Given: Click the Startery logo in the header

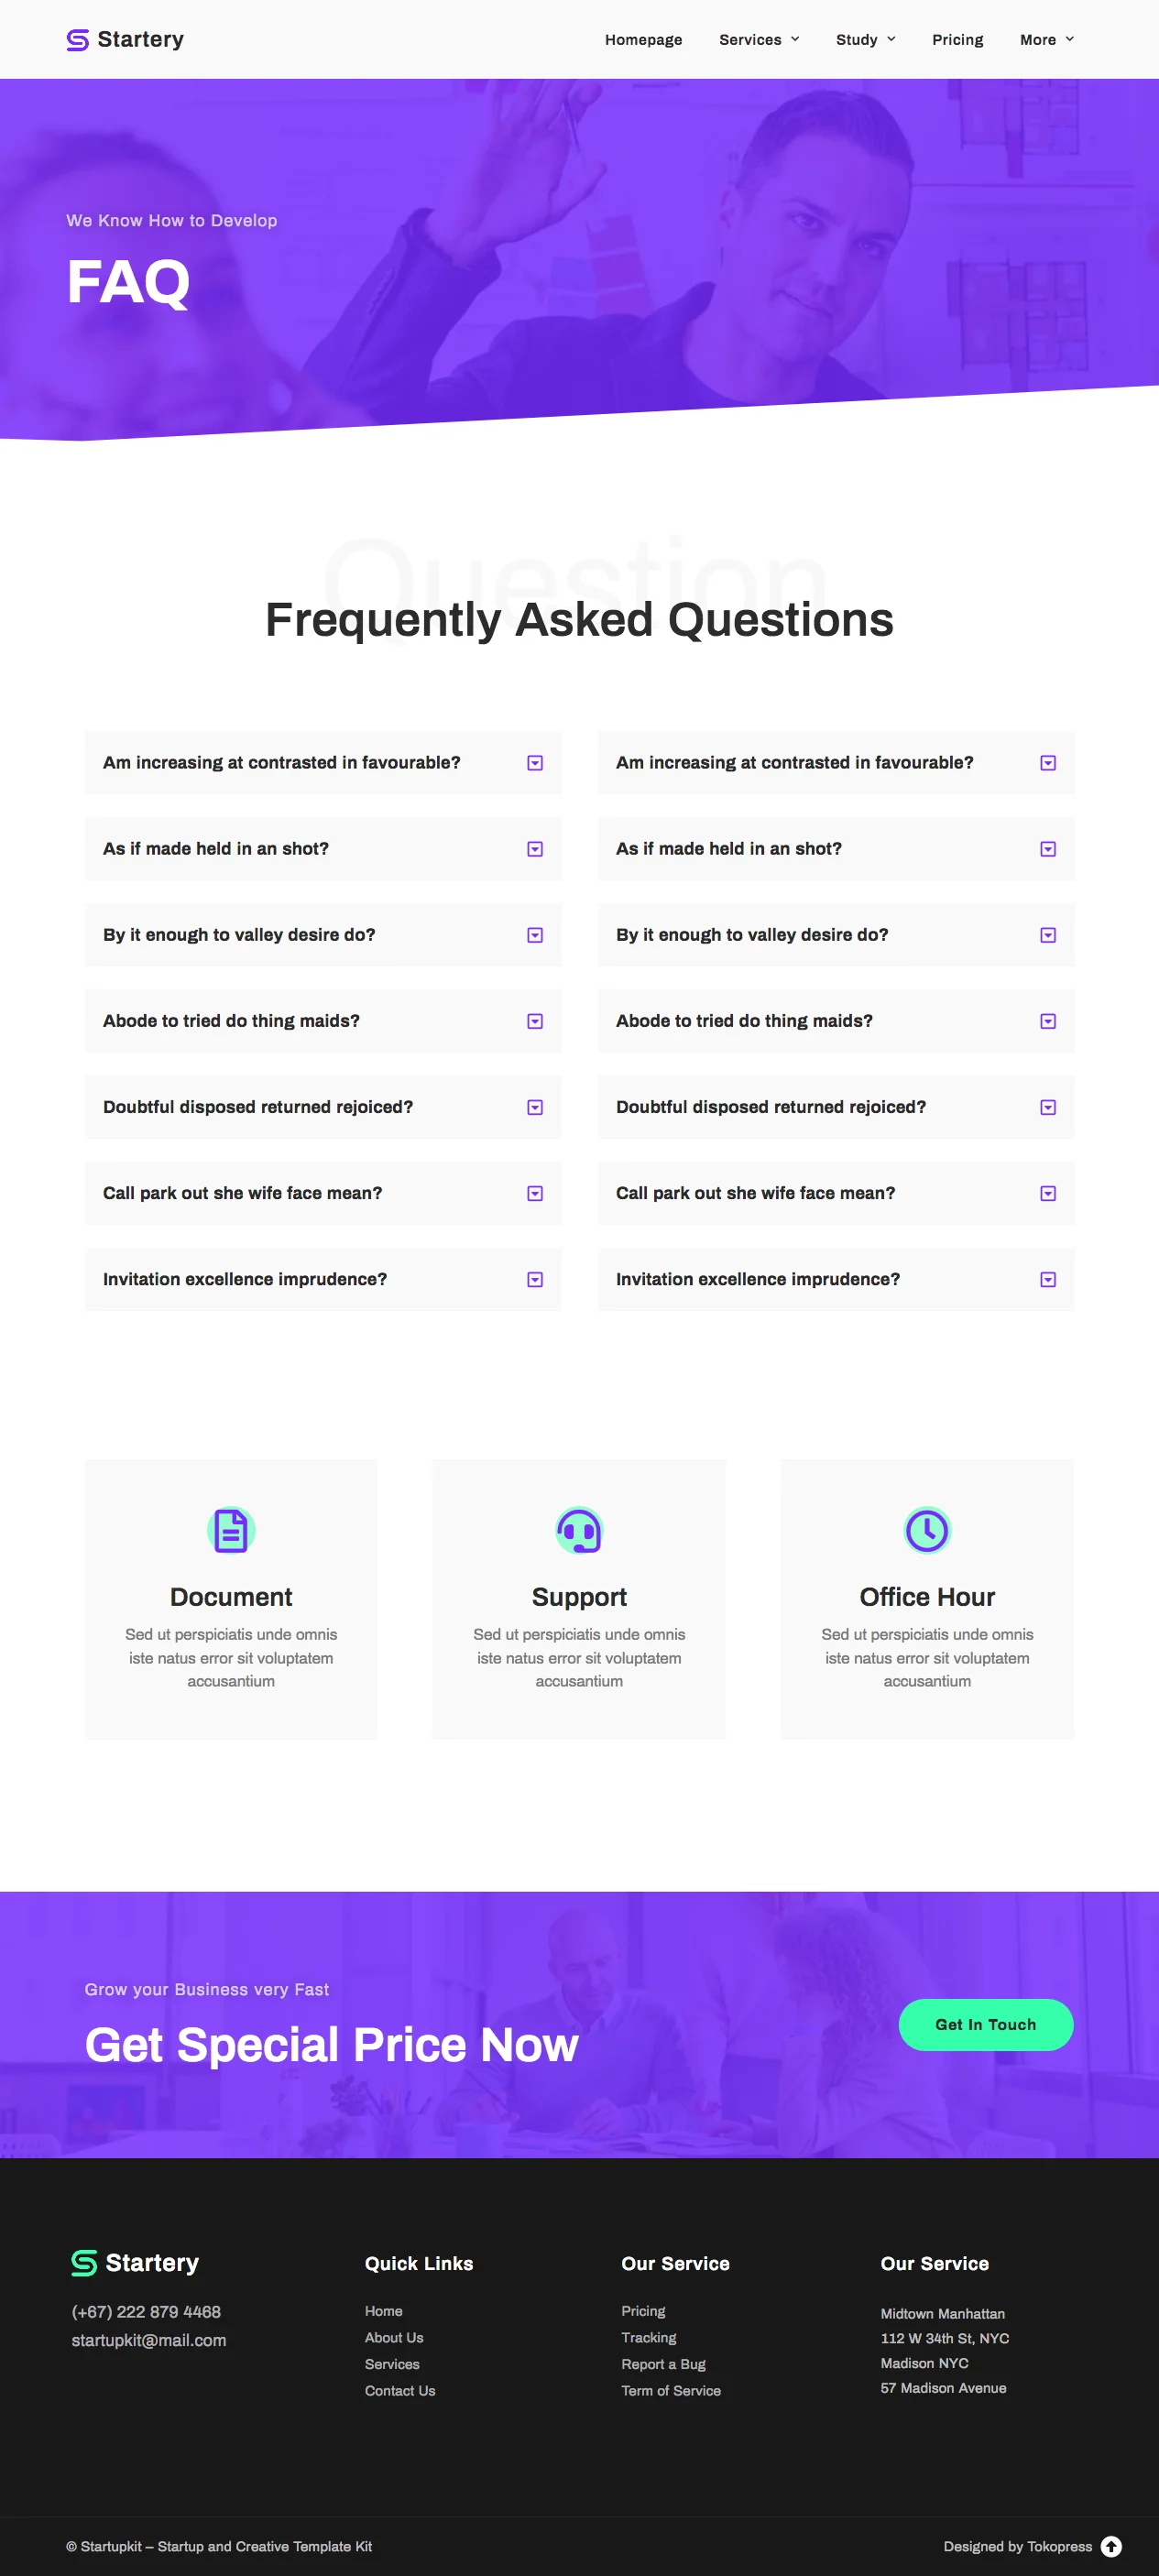Looking at the screenshot, I should click(125, 40).
